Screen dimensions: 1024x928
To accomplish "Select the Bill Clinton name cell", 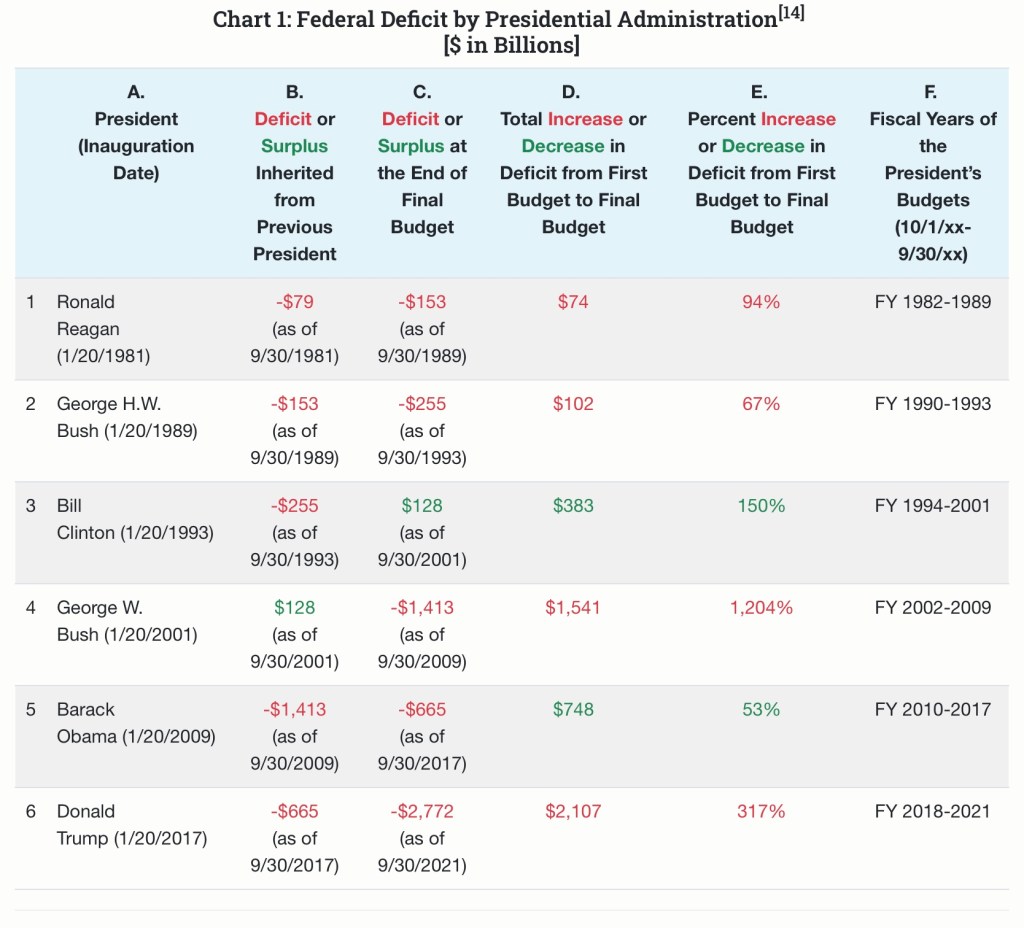I will (x=134, y=519).
